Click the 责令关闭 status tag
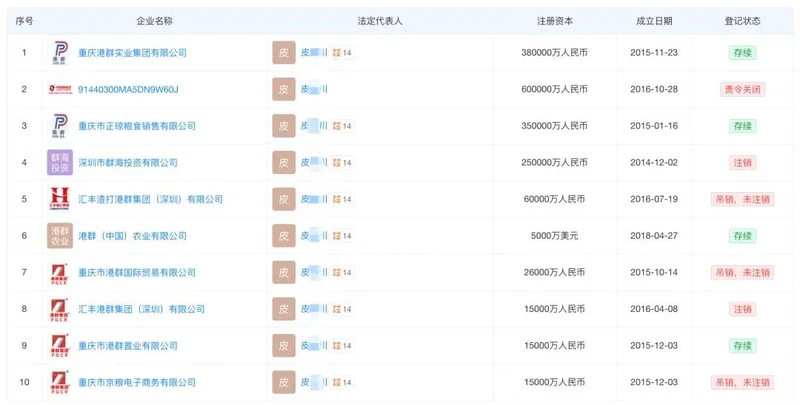 point(742,90)
